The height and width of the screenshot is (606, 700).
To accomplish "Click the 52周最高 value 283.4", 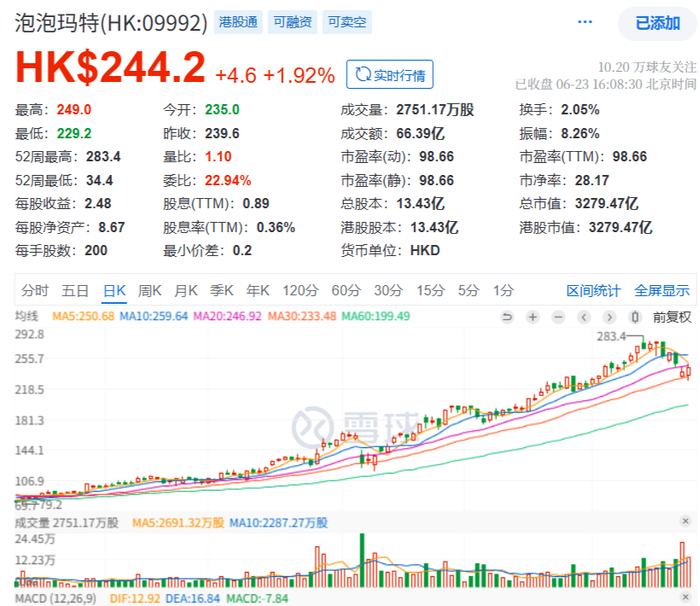I will click(x=103, y=157).
